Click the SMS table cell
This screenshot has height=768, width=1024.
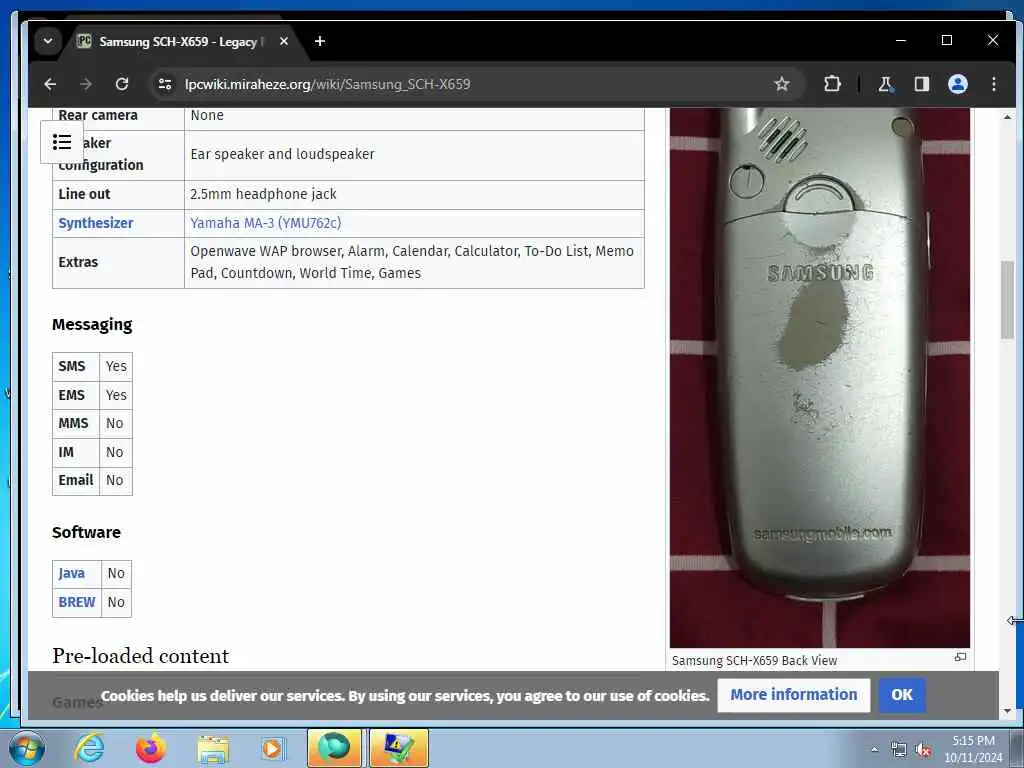[x=76, y=367]
